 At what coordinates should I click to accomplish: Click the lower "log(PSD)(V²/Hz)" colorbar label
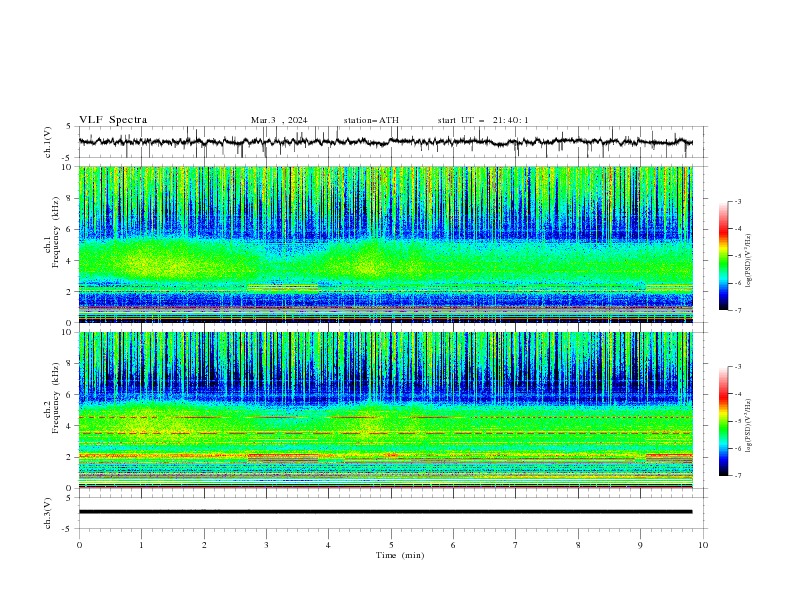[x=748, y=426]
